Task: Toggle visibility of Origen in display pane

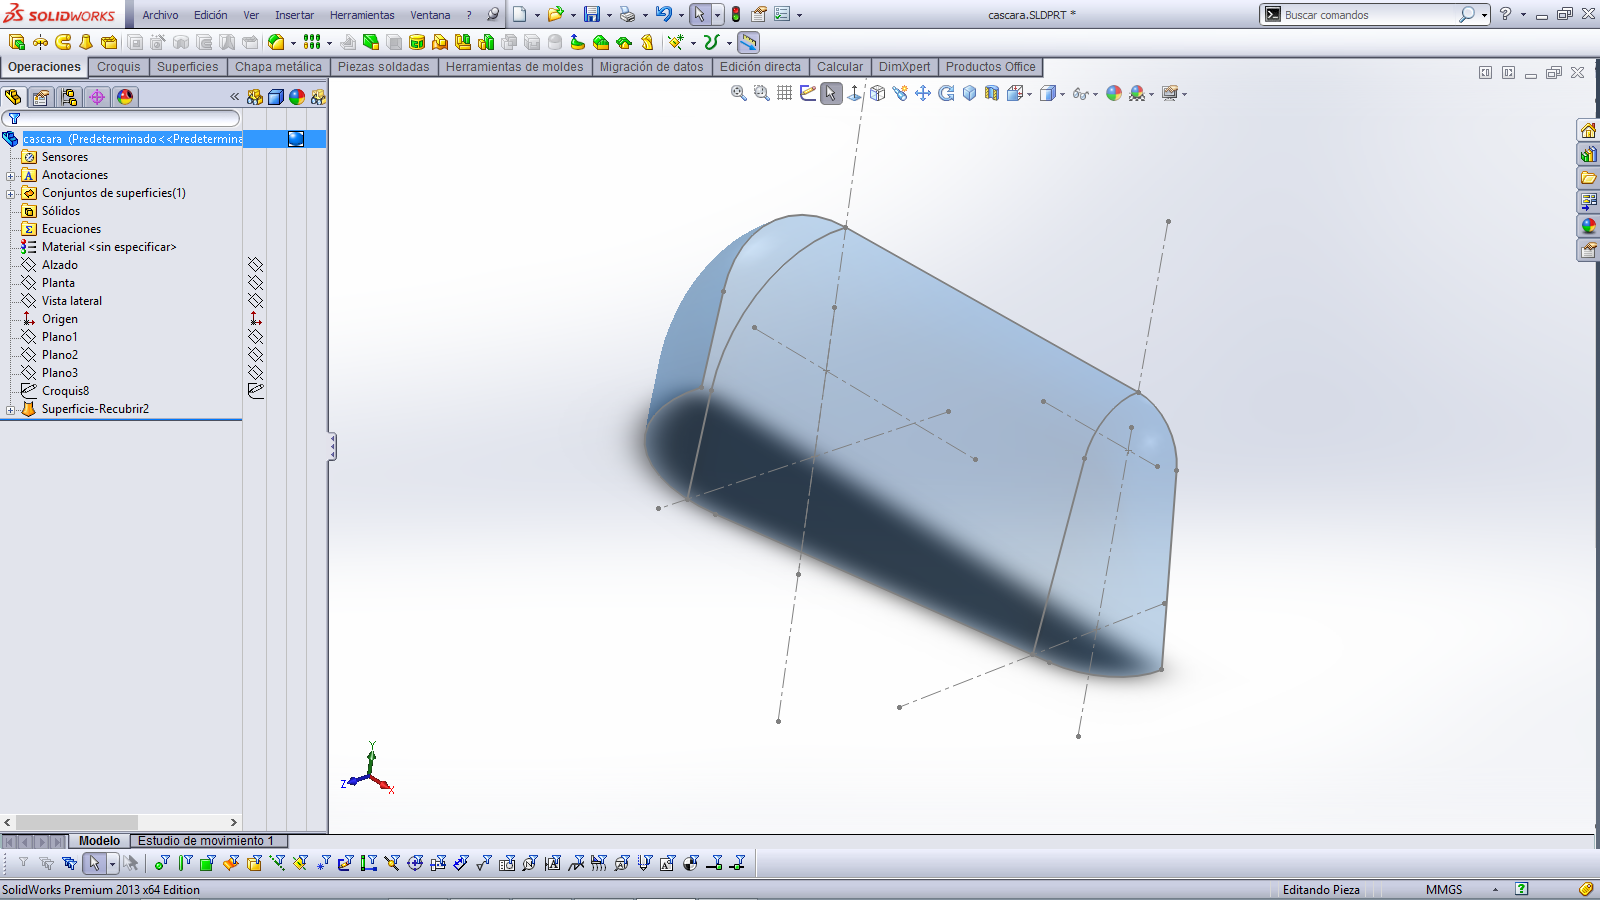Action: point(255,319)
